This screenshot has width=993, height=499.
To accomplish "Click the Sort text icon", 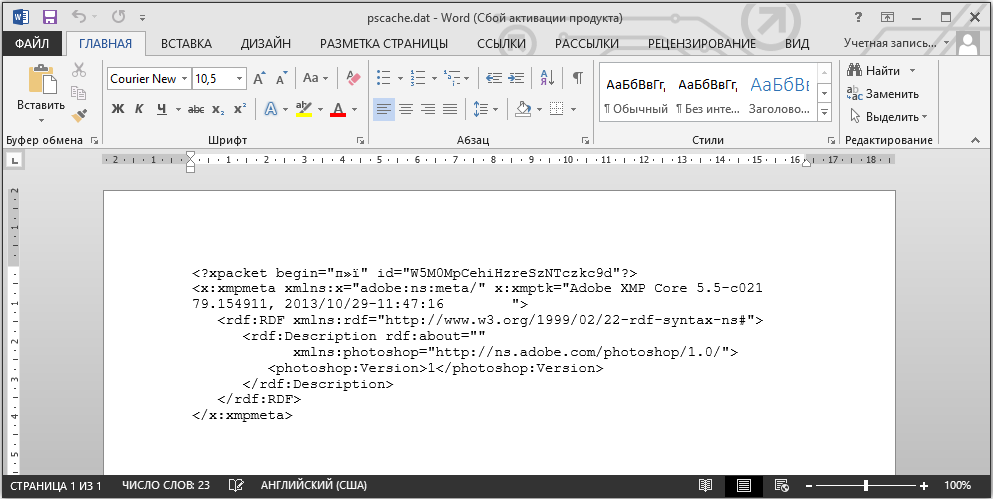I will pyautogui.click(x=547, y=78).
